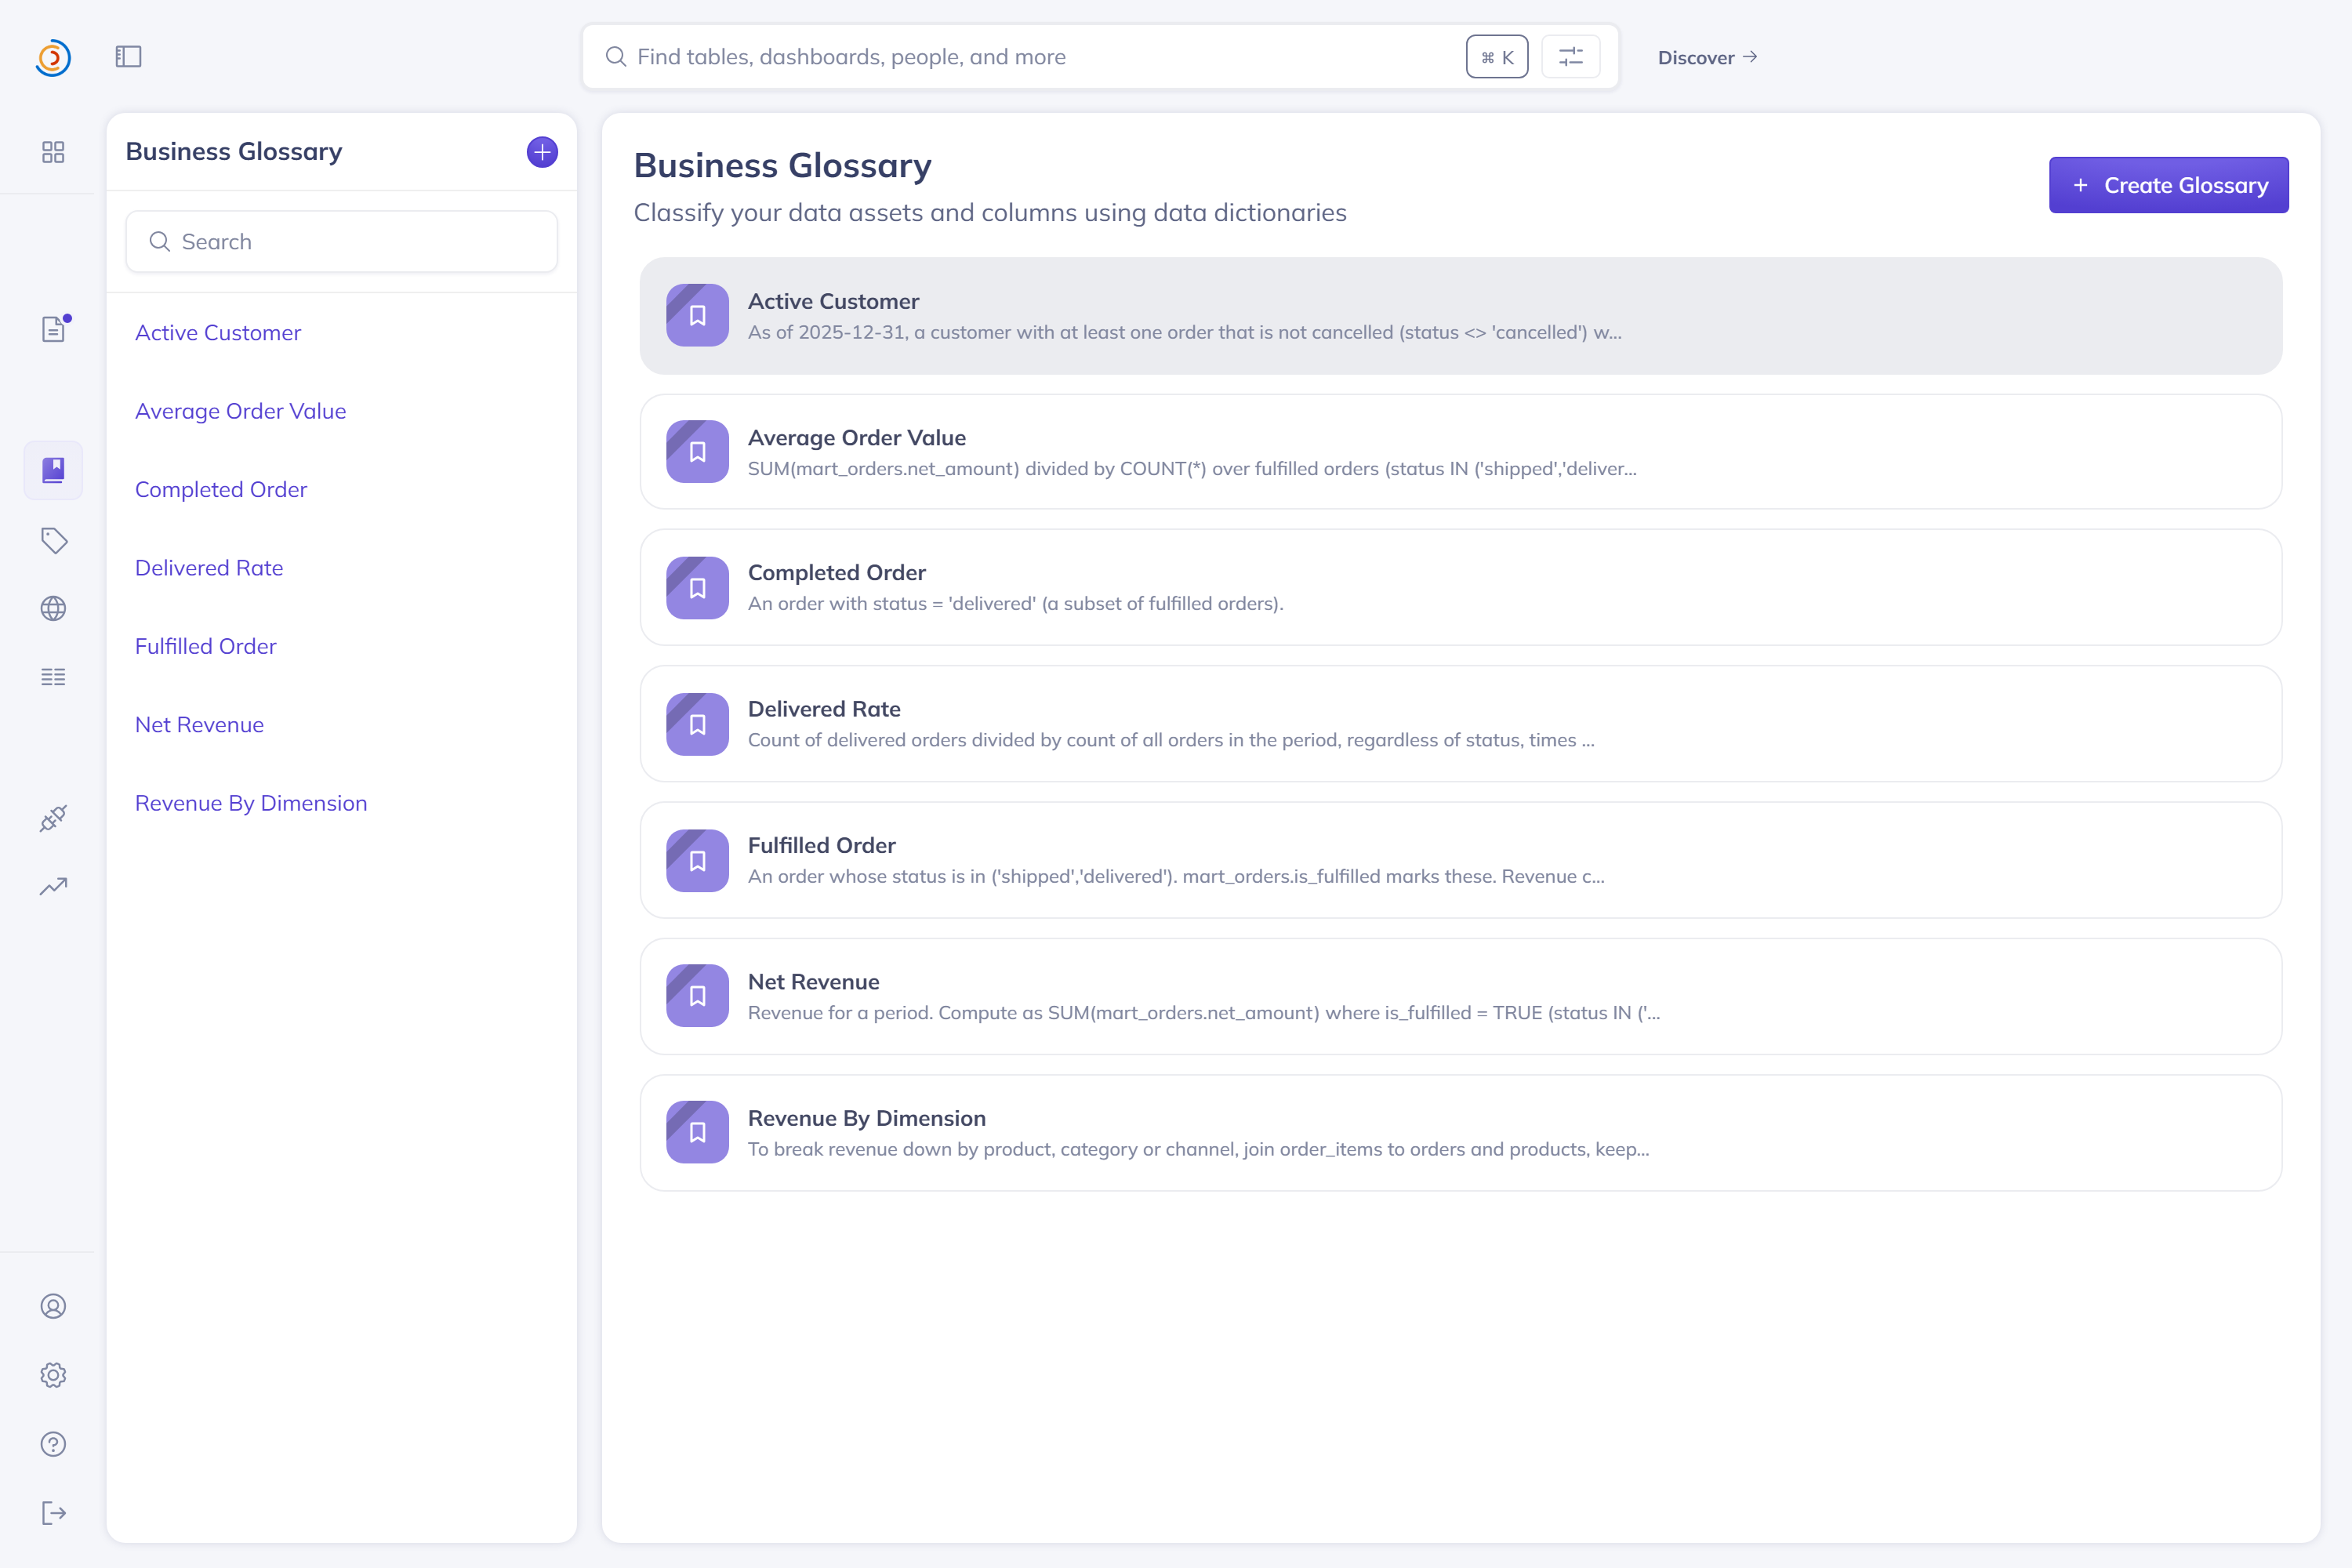Add glossary with the round plus icon

pyautogui.click(x=542, y=152)
